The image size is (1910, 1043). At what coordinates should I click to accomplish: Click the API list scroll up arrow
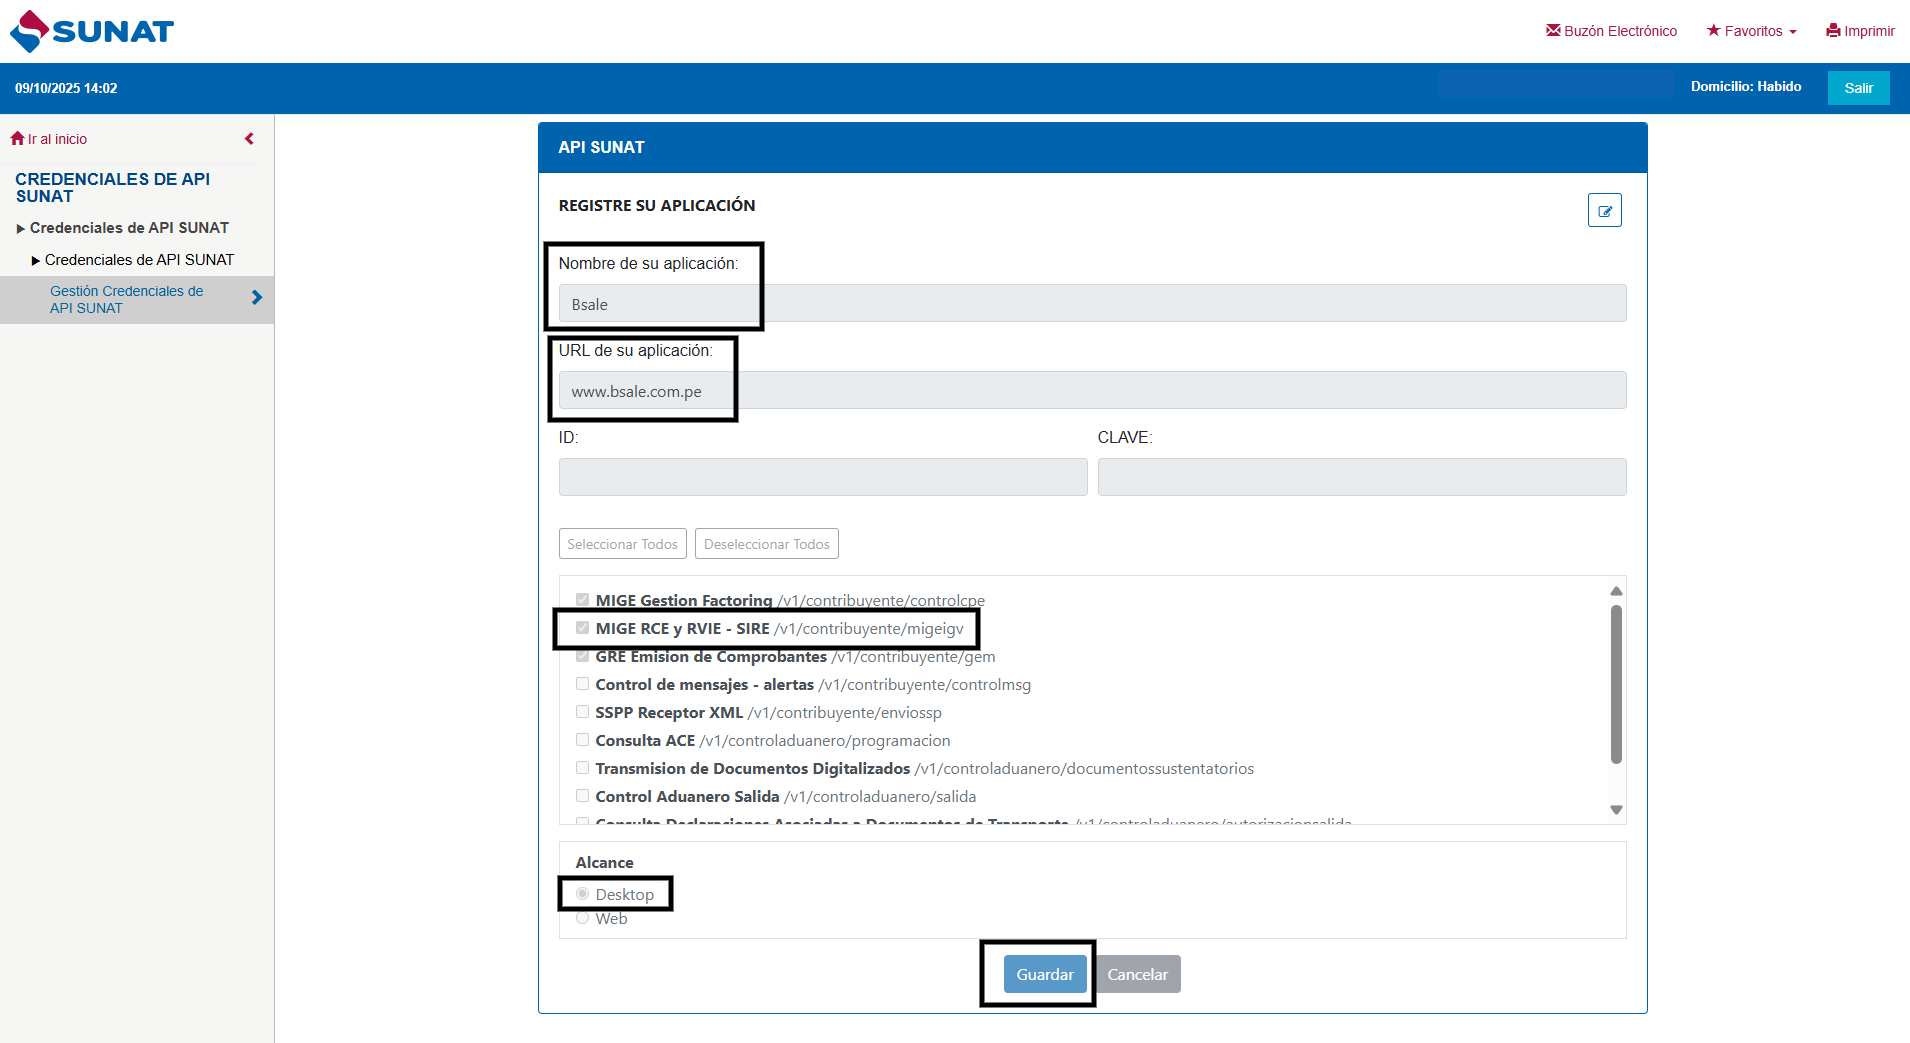(x=1616, y=591)
